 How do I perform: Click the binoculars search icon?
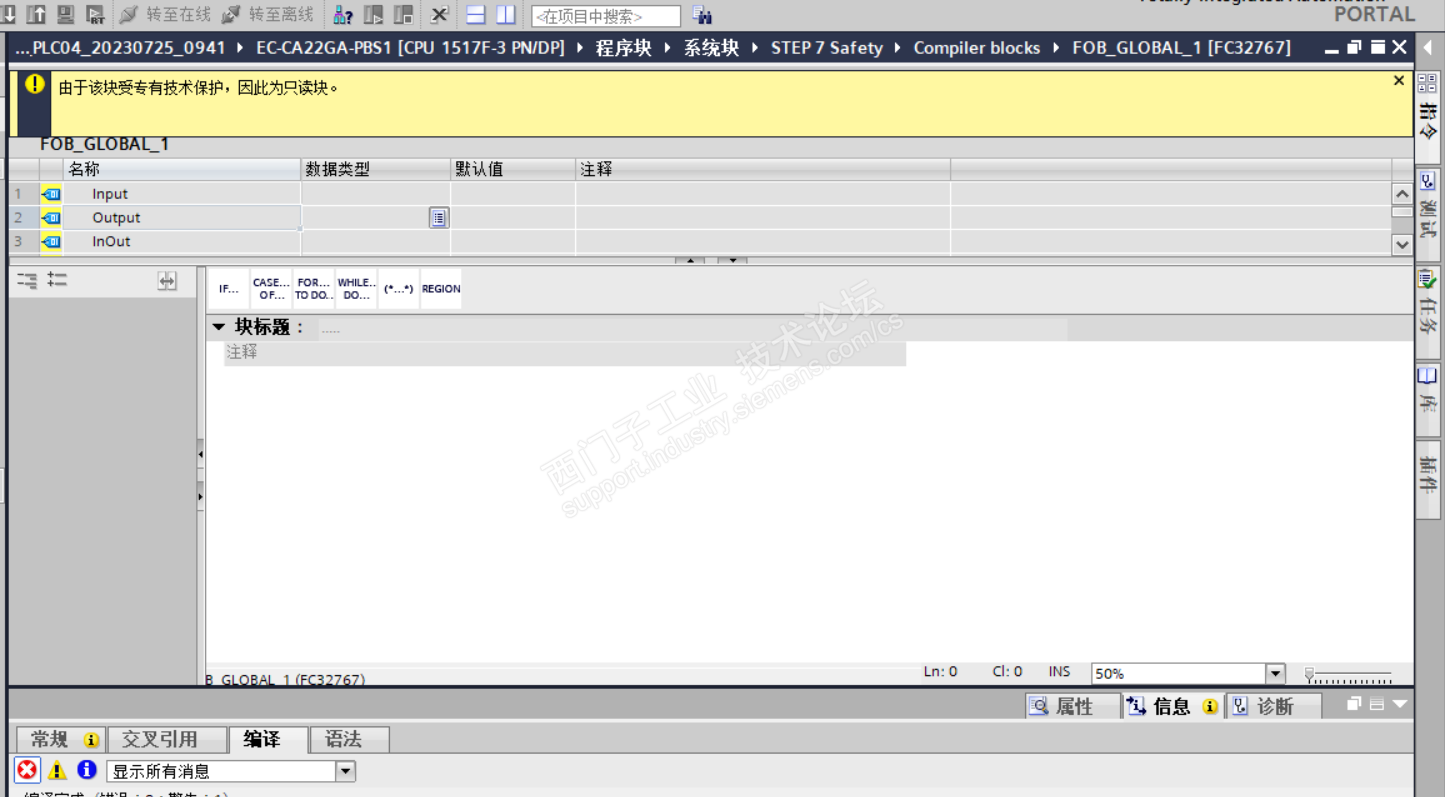click(x=702, y=15)
